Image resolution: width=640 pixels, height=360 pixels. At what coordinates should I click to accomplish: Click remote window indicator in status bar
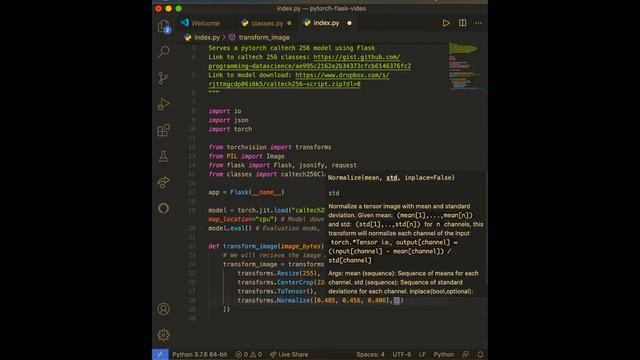click(160, 354)
